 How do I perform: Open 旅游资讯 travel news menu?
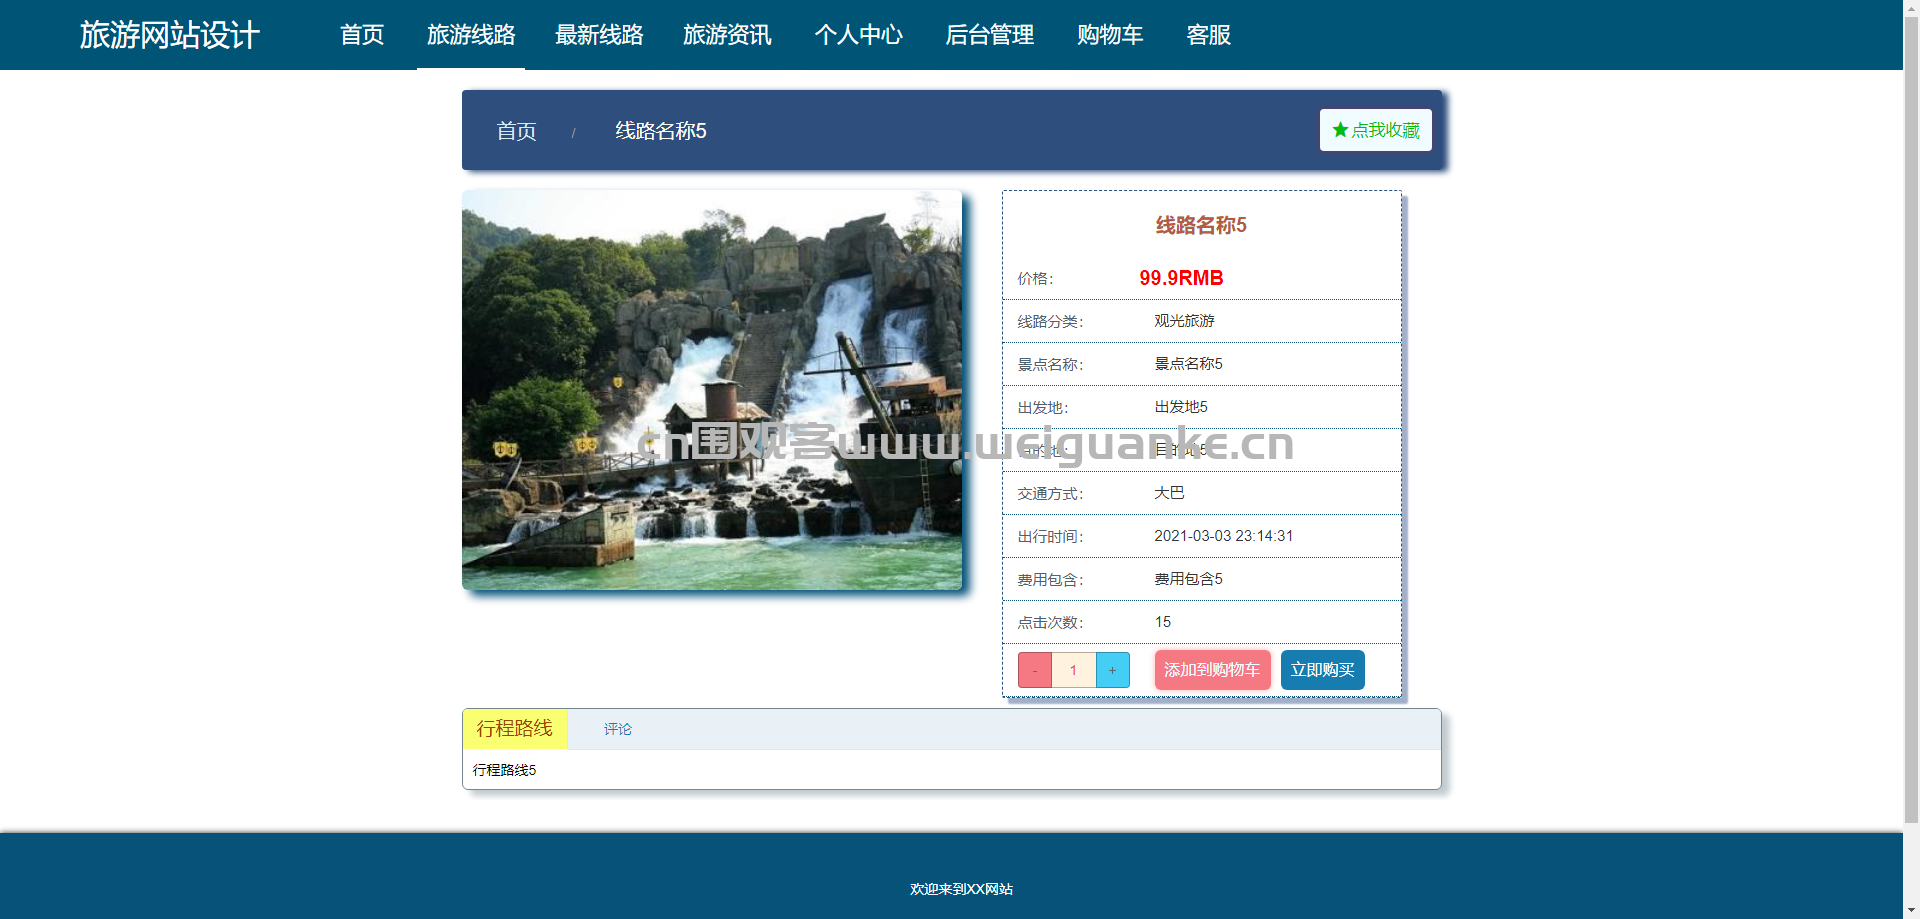(727, 35)
